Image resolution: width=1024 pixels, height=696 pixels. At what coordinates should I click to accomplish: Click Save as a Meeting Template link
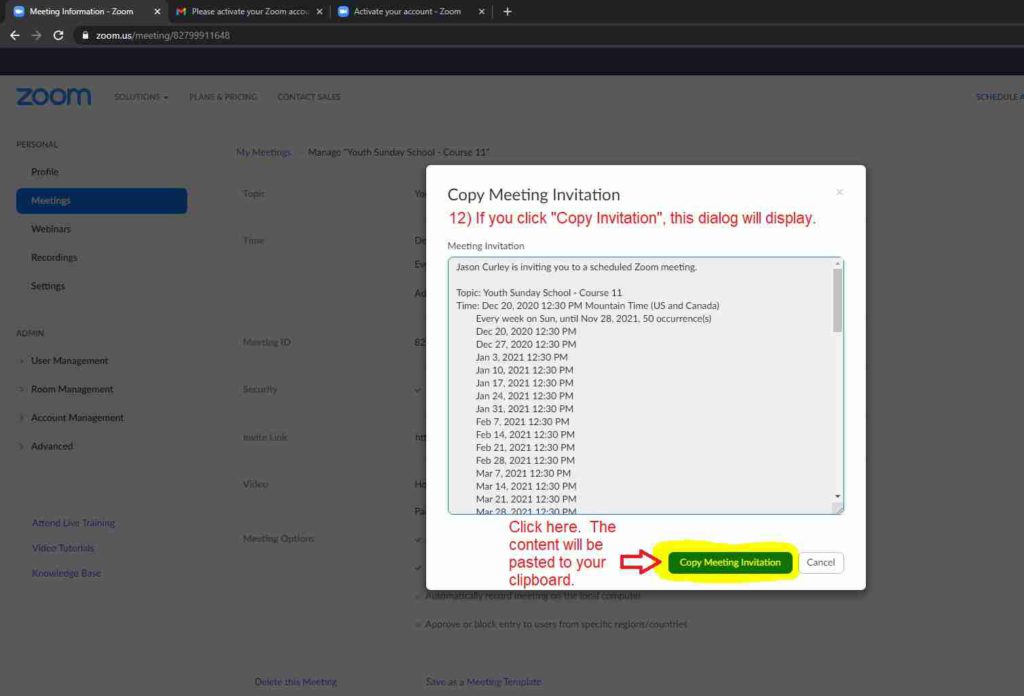[x=483, y=682]
